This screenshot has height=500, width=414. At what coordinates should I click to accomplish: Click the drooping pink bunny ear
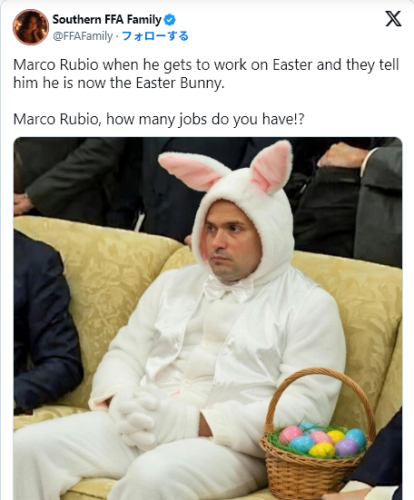[x=193, y=171]
